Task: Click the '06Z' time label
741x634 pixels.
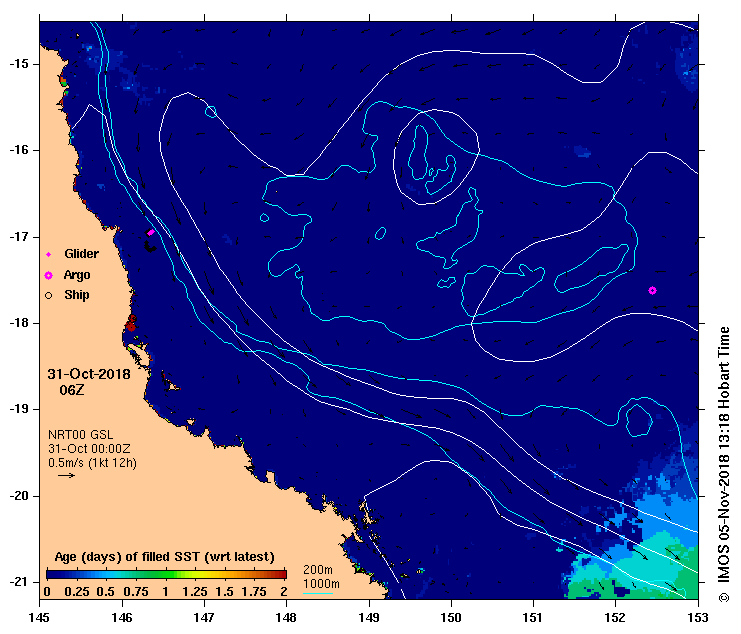Action: 72,390
